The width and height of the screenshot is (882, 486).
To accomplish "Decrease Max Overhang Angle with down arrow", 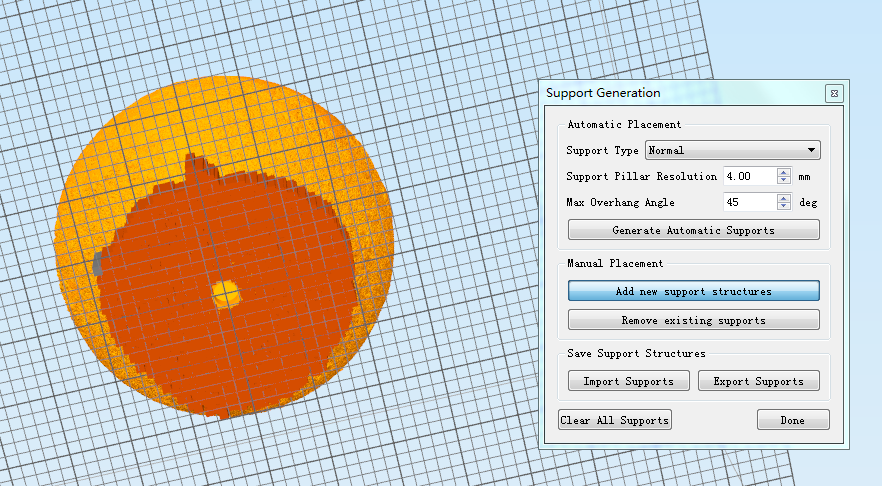I will pos(784,206).
